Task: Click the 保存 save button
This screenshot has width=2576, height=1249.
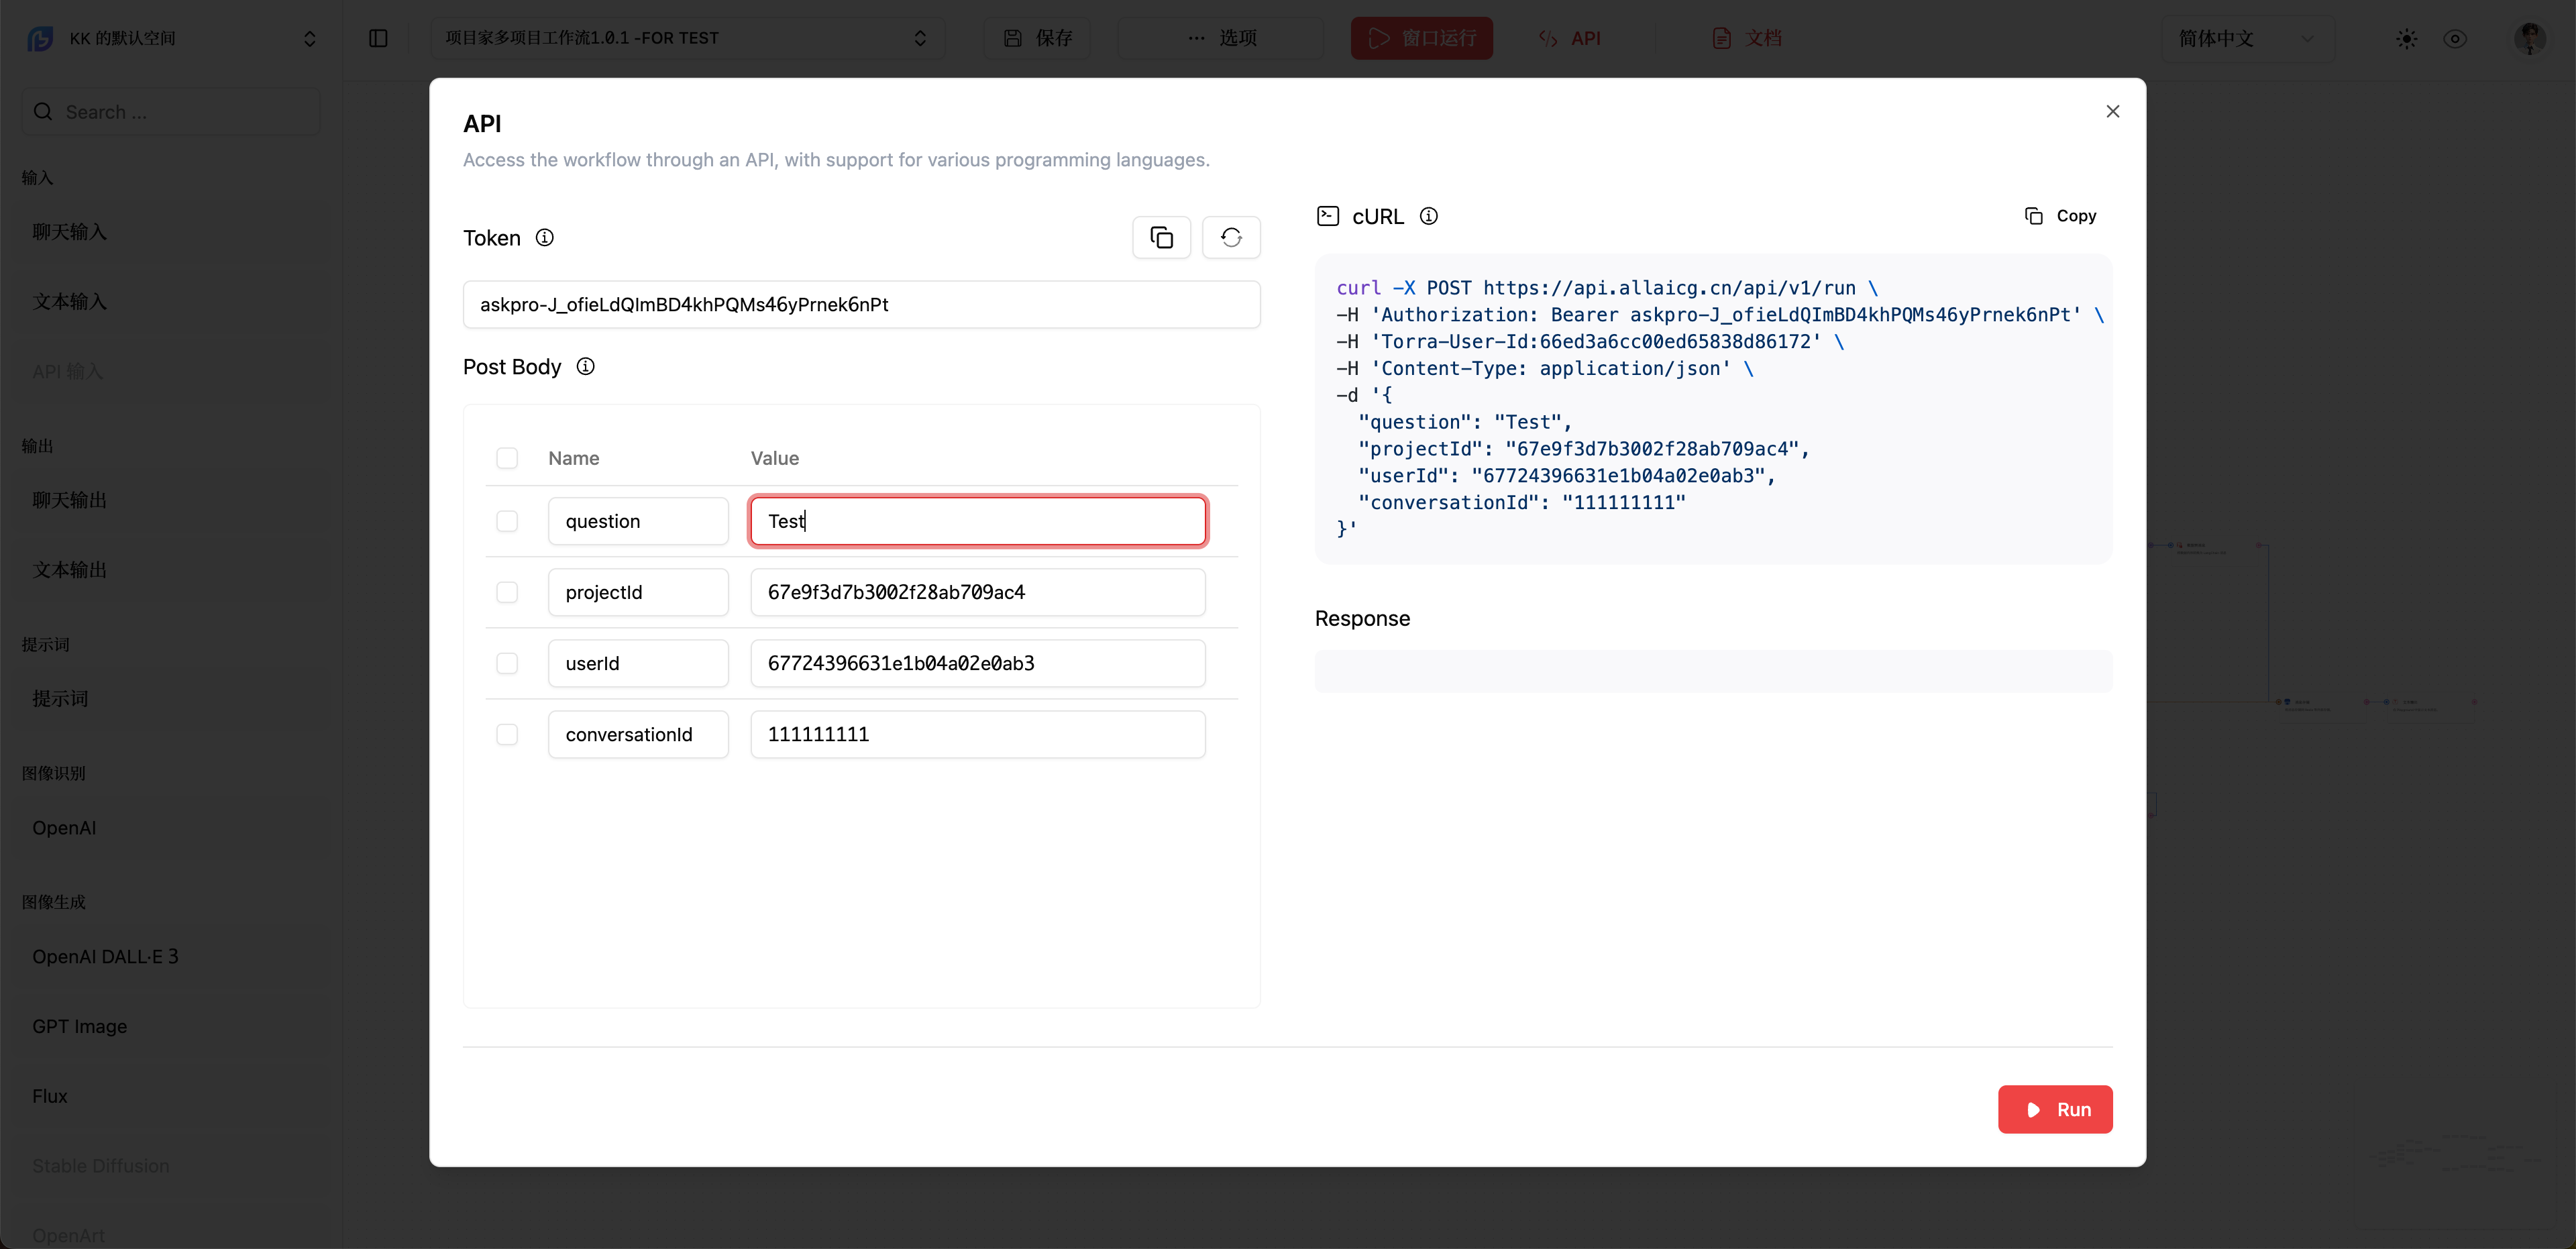Action: pos(1037,38)
